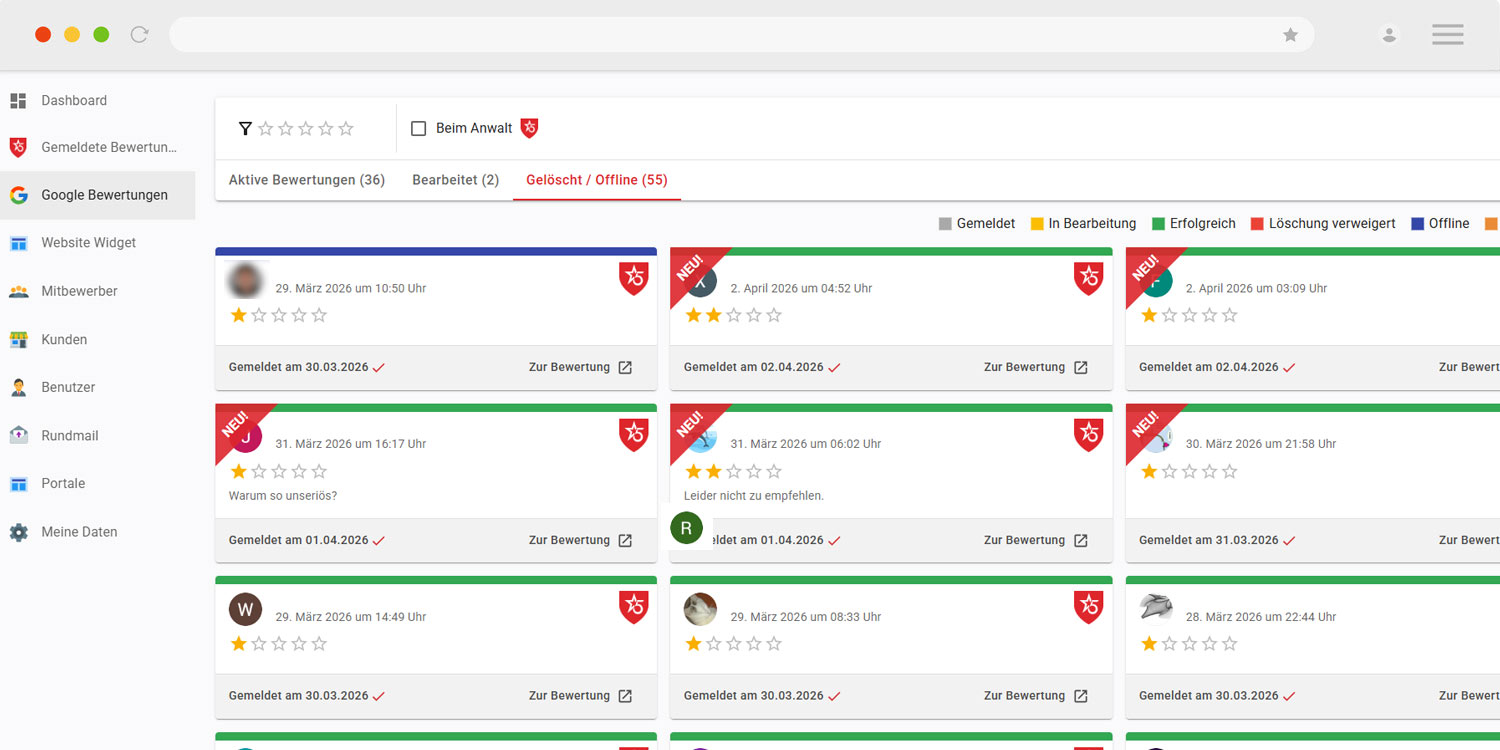This screenshot has width=1500, height=750.
Task: Click Gemeldet am 31.03.2026 text
Action: (x=1208, y=541)
